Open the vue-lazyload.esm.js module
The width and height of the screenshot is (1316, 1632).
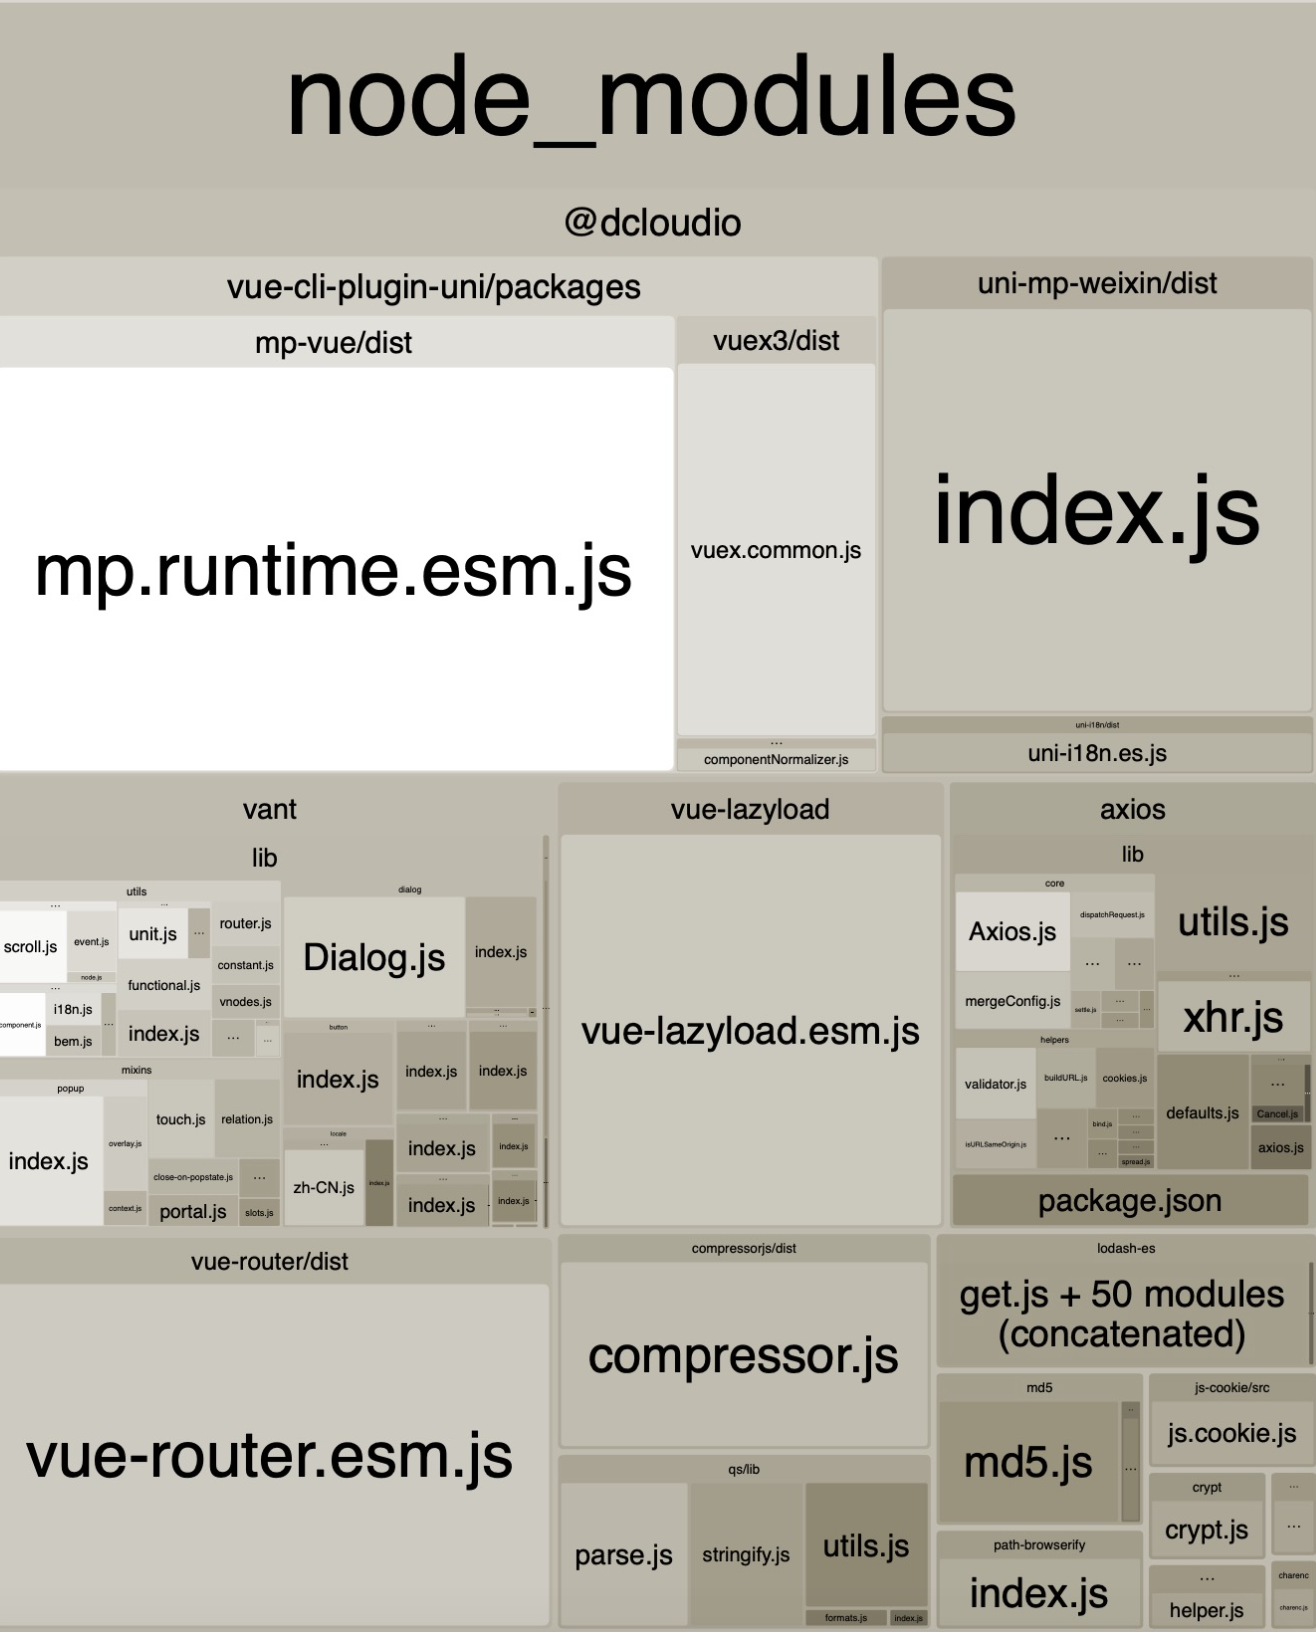click(750, 1030)
